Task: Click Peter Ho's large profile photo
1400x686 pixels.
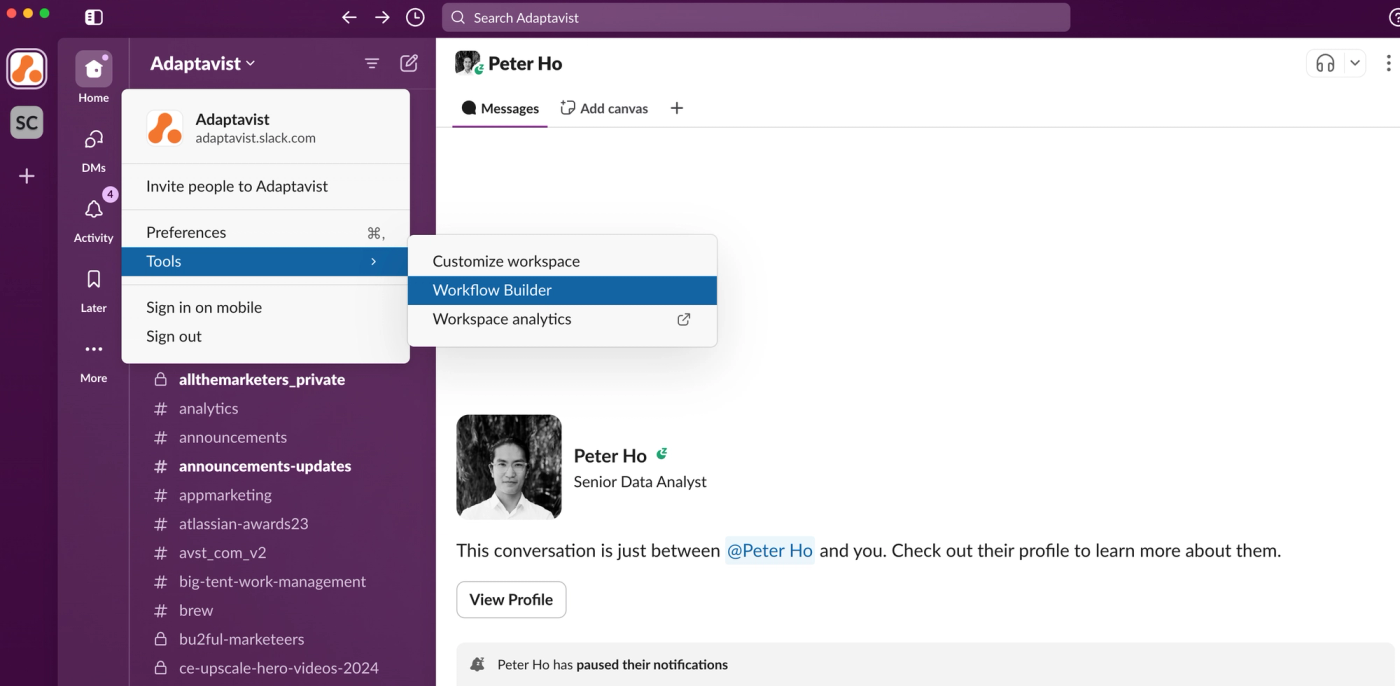Action: tap(509, 467)
